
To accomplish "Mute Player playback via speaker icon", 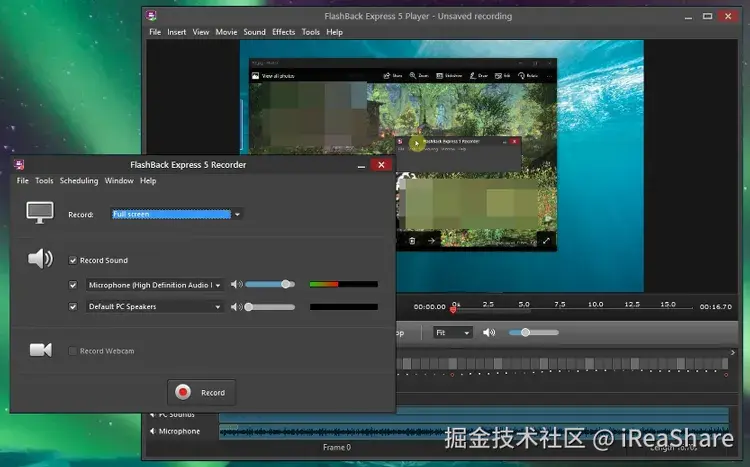I will (489, 333).
